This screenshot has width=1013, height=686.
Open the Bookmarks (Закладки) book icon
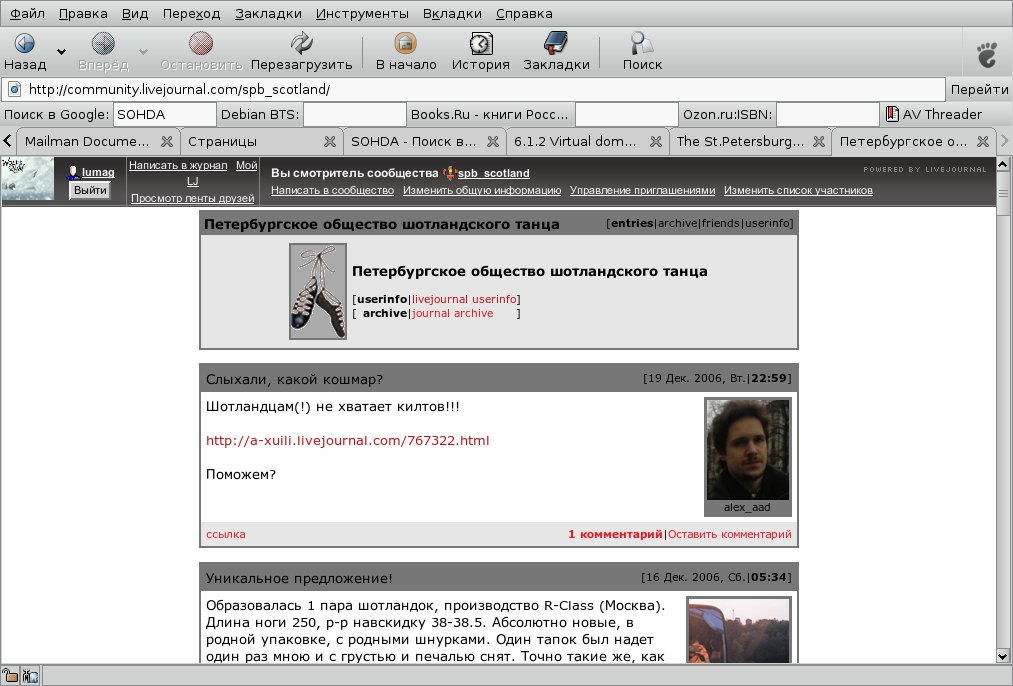tap(556, 44)
